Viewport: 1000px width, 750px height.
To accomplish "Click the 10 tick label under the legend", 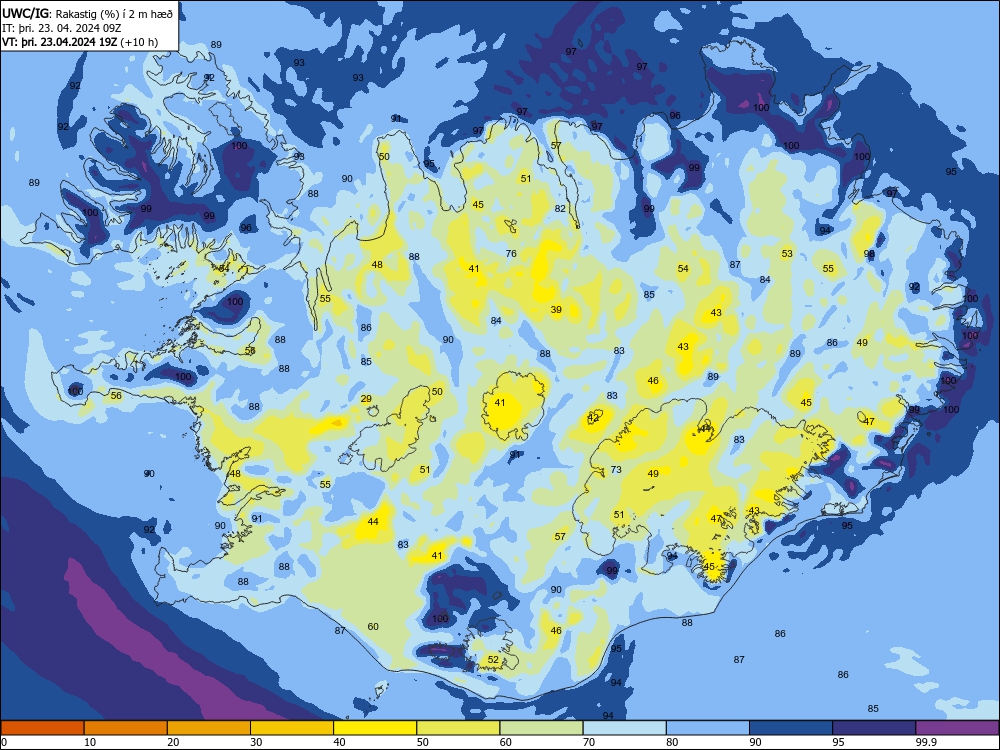I will coord(90,742).
